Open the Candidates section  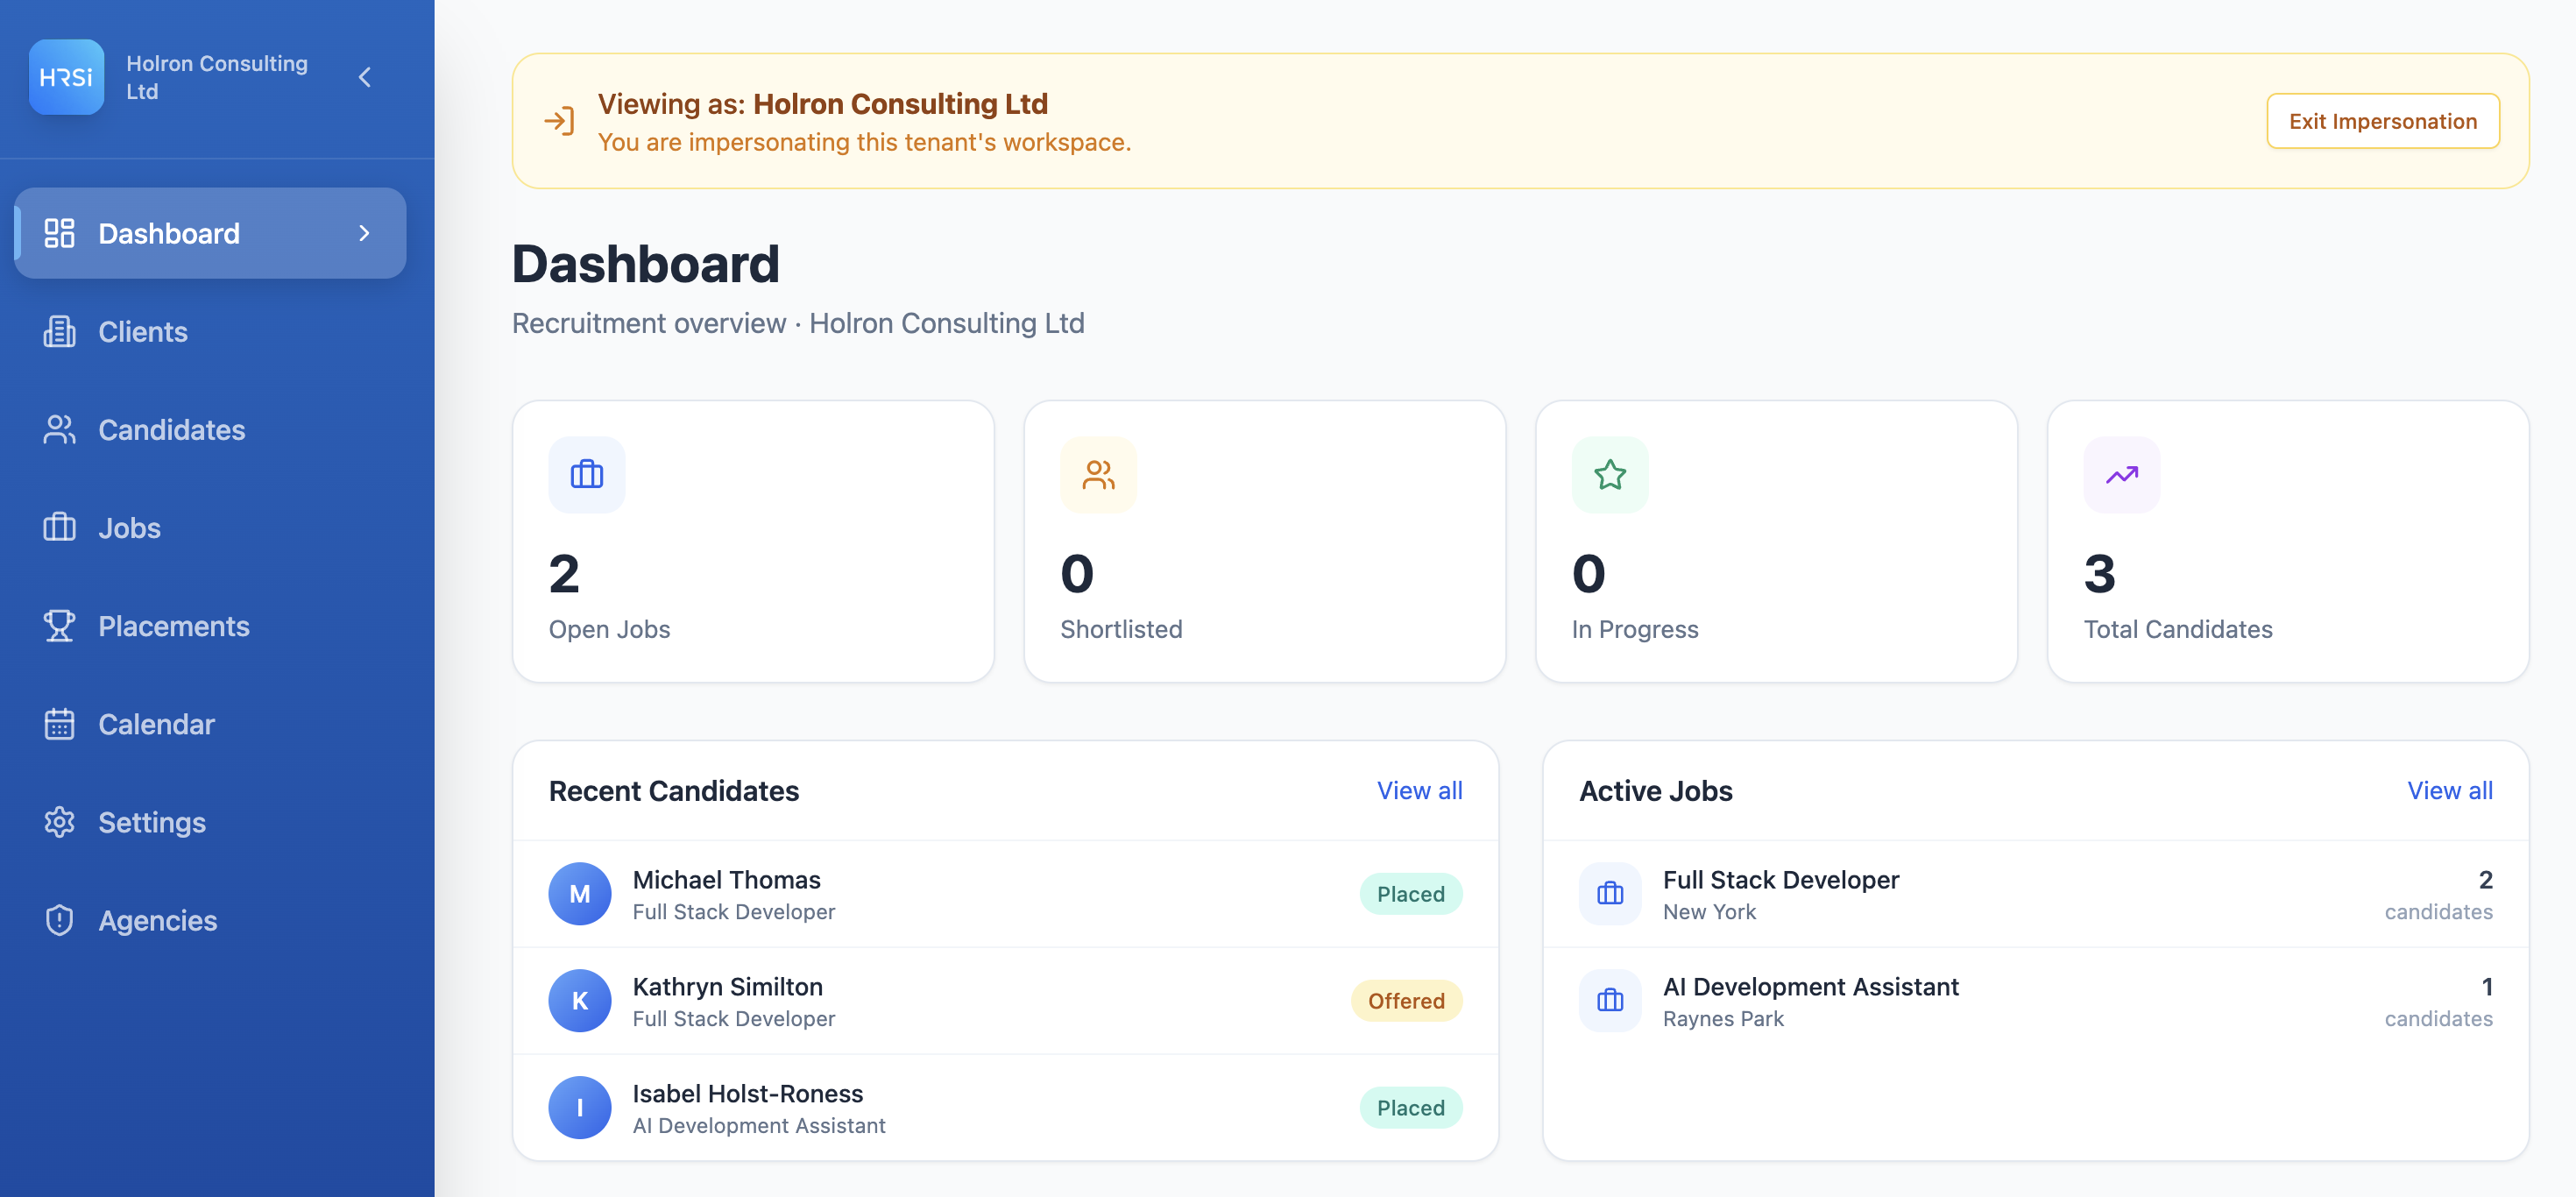(210, 429)
